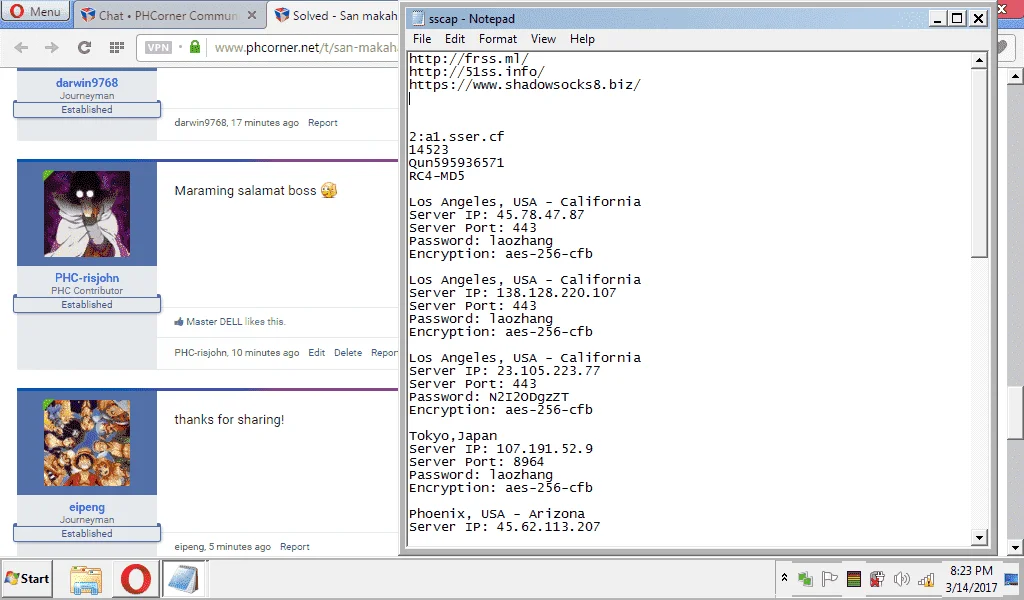Click the thumbs-up like icon
Viewport: 1024px width, 600px height.
click(179, 321)
